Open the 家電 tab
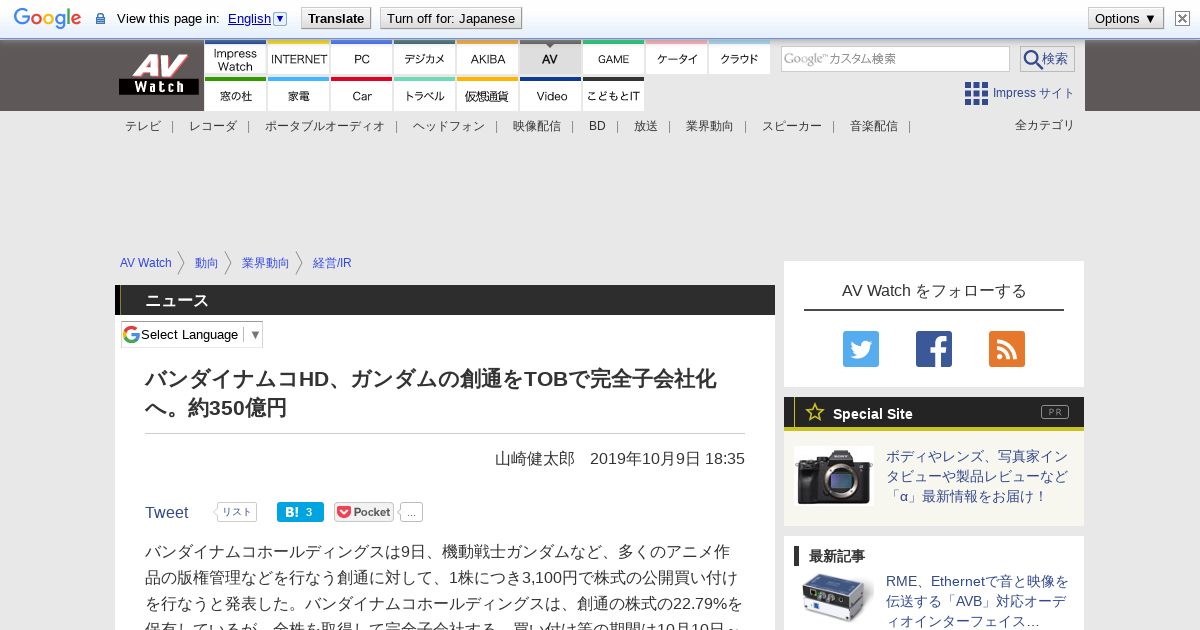The width and height of the screenshot is (1200, 630). 299,95
